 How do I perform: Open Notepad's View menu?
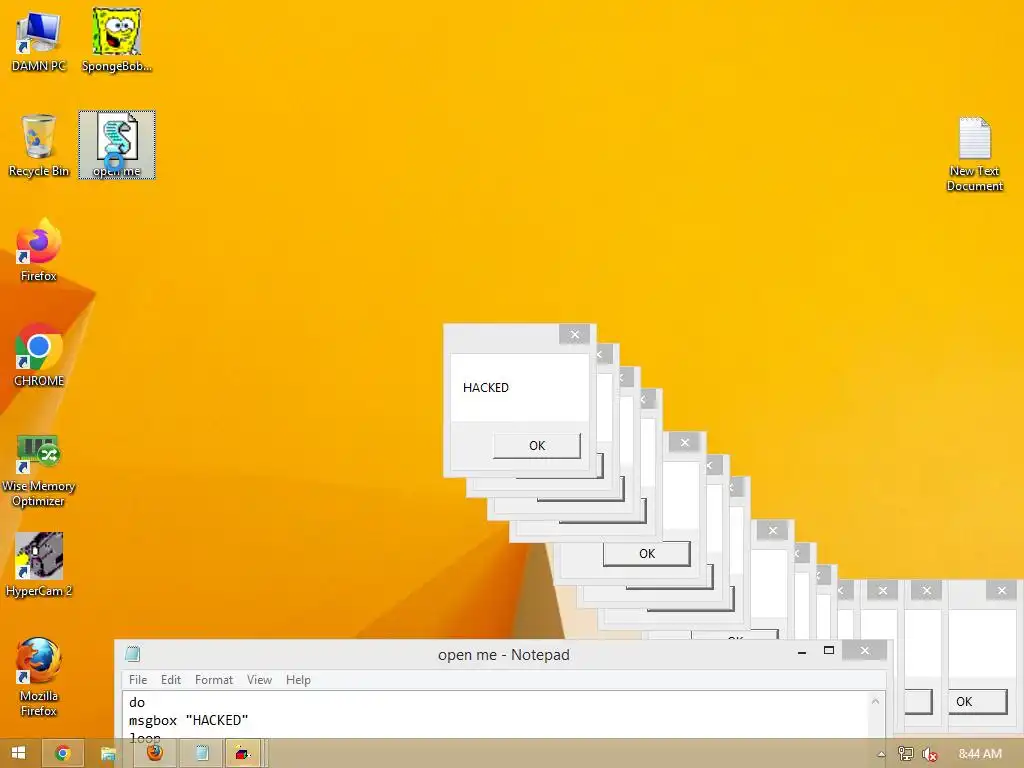(259, 680)
